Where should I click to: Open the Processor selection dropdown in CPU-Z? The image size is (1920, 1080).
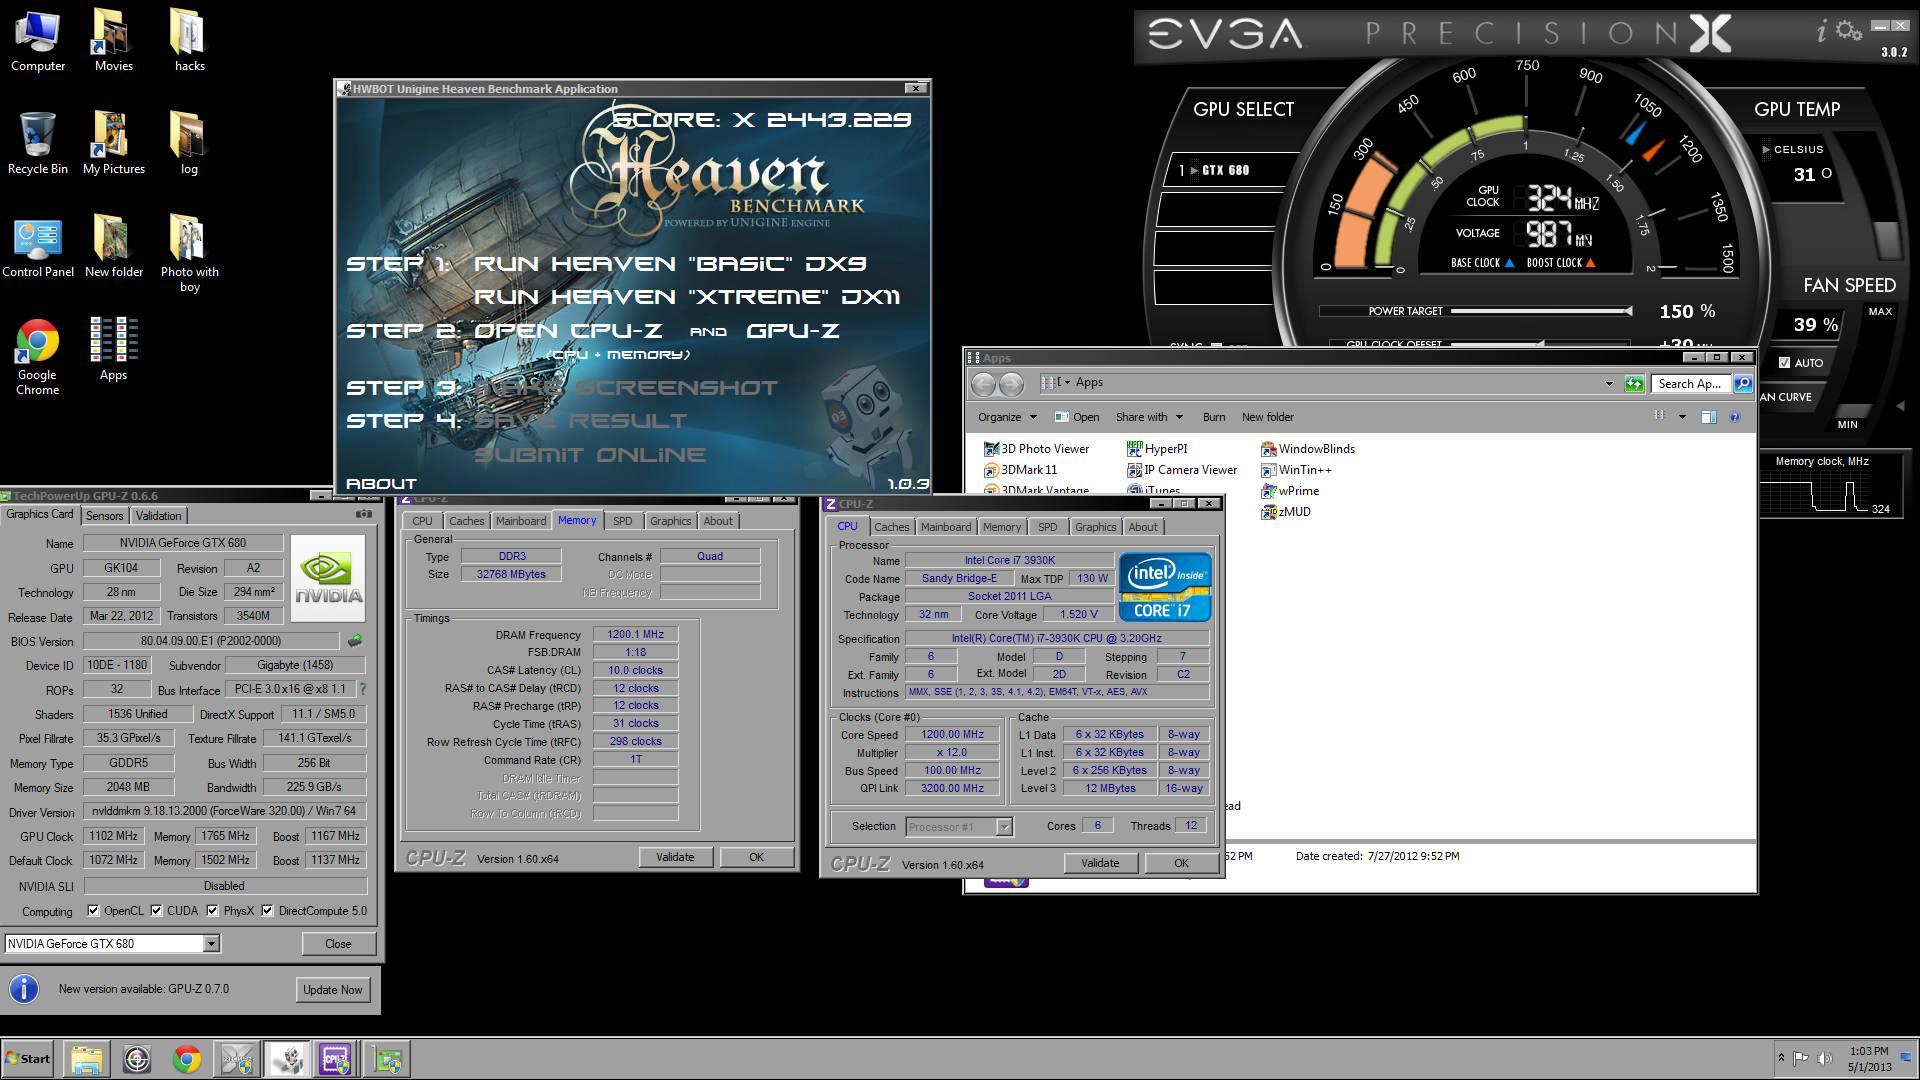(x=1004, y=826)
